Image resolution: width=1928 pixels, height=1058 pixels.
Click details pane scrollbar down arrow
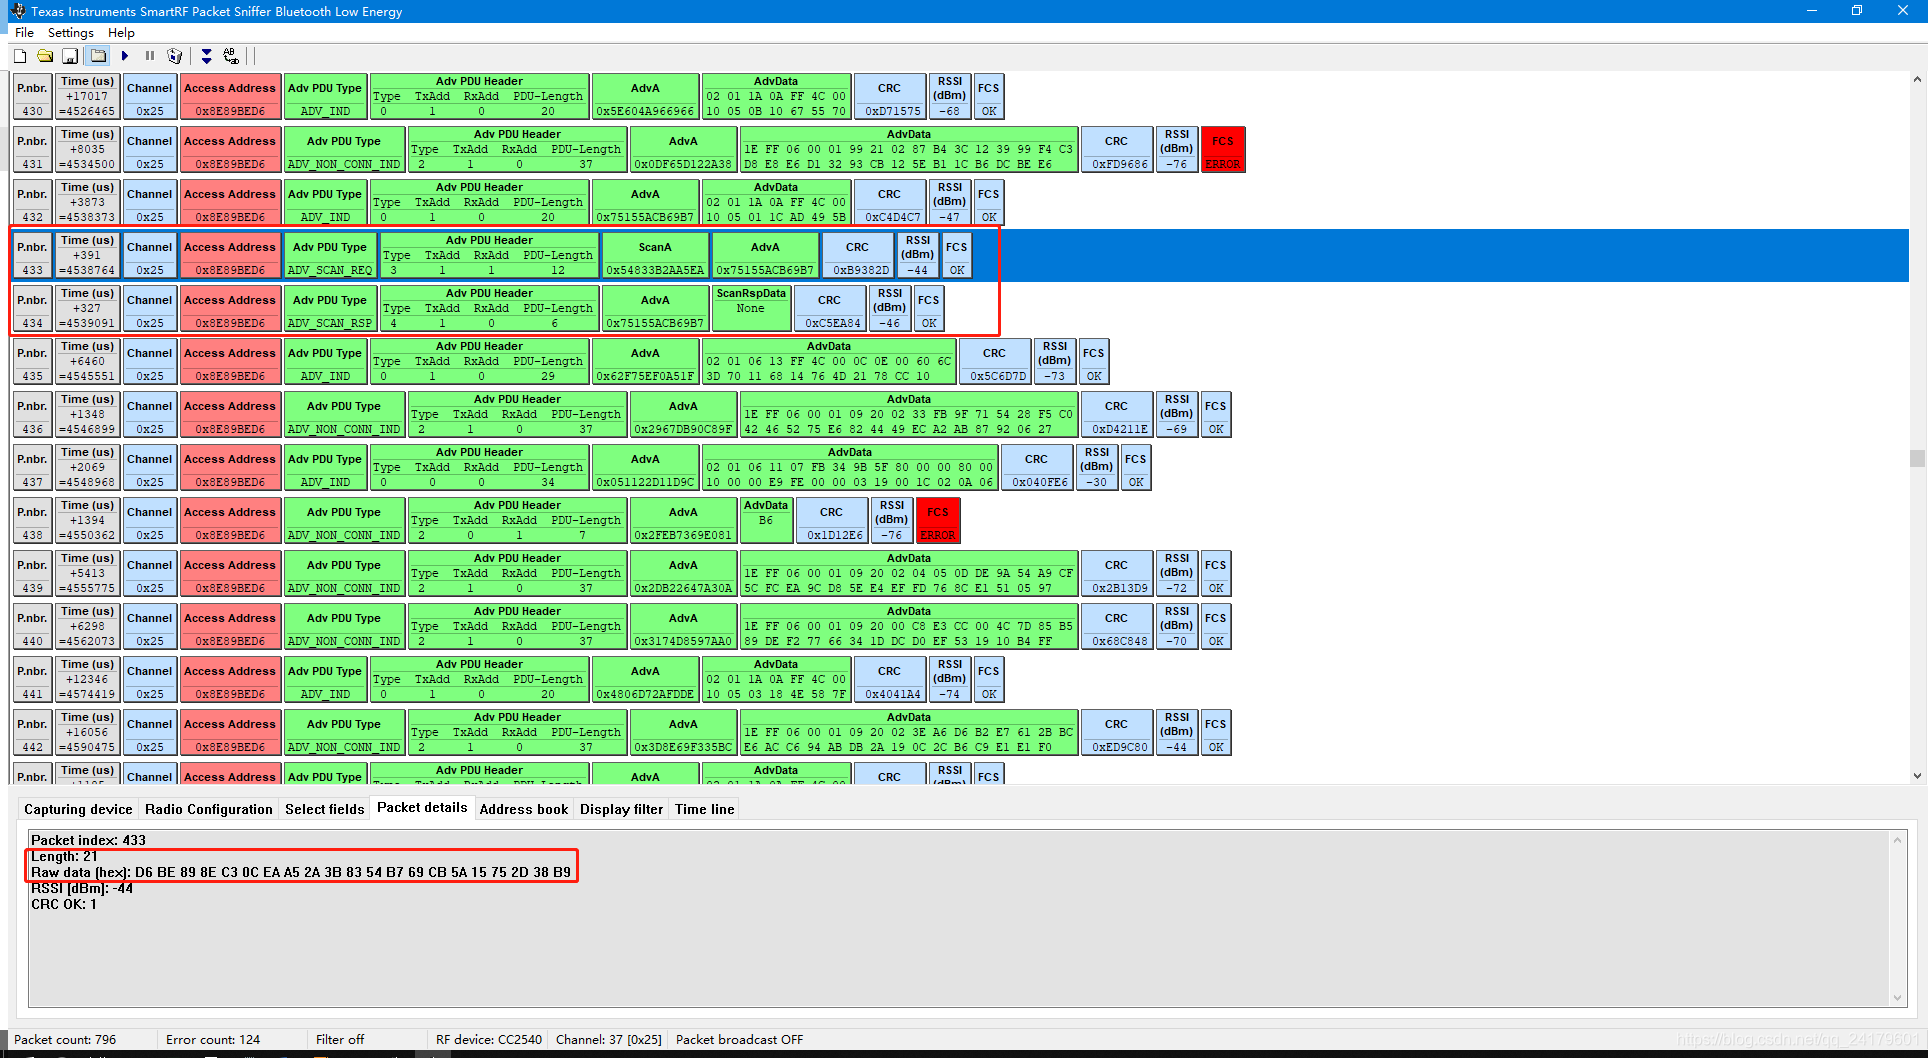click(1897, 997)
